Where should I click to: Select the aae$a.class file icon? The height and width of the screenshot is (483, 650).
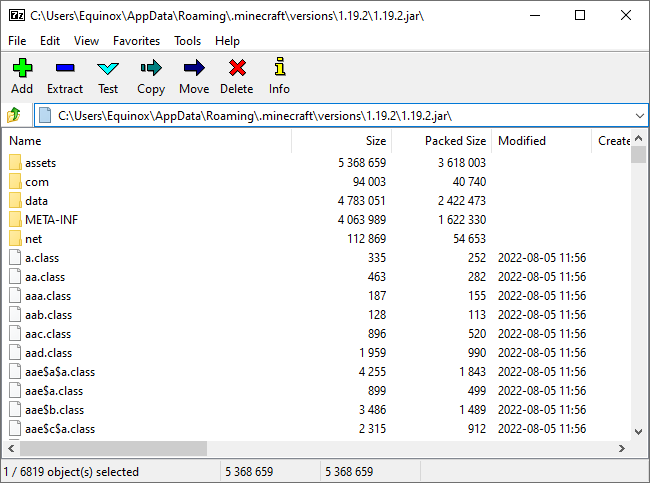pos(15,391)
